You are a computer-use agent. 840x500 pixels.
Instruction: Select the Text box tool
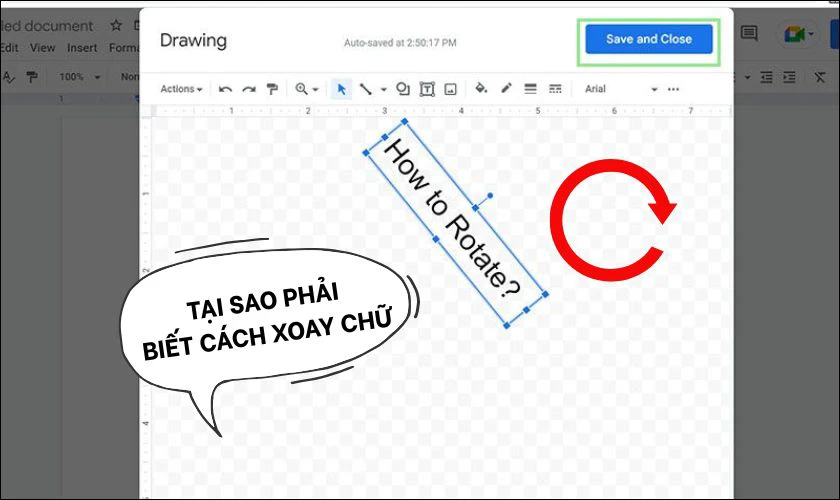(427, 89)
